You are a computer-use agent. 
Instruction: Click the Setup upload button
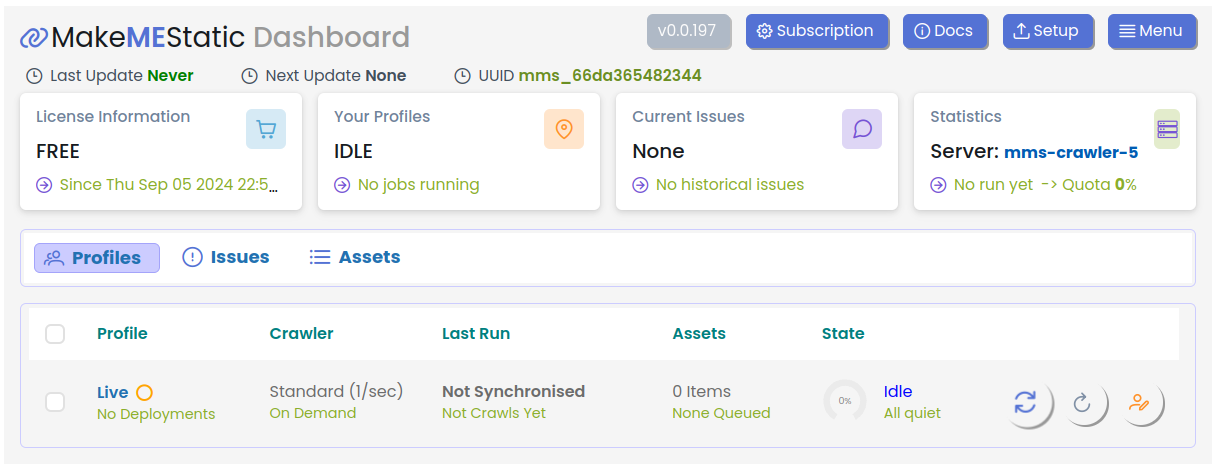pyautogui.click(x=1048, y=31)
